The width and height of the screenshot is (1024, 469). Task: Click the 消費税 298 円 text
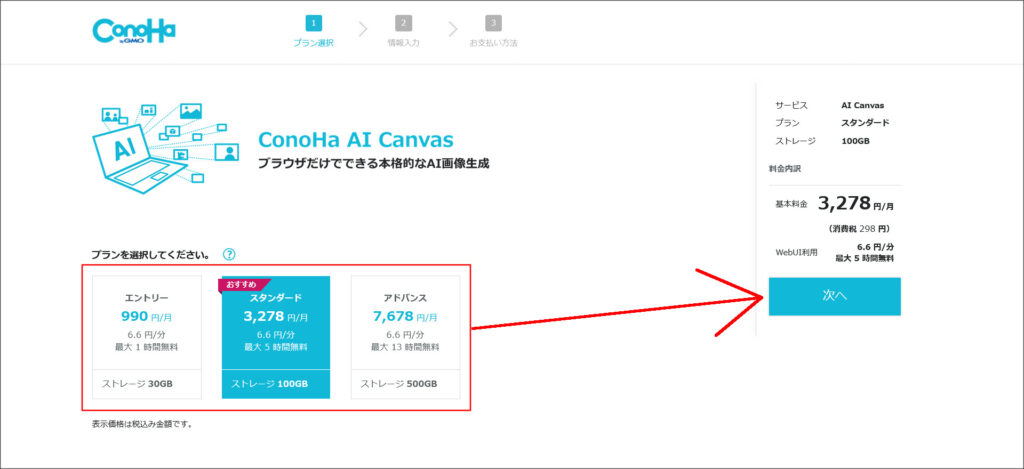tap(859, 229)
